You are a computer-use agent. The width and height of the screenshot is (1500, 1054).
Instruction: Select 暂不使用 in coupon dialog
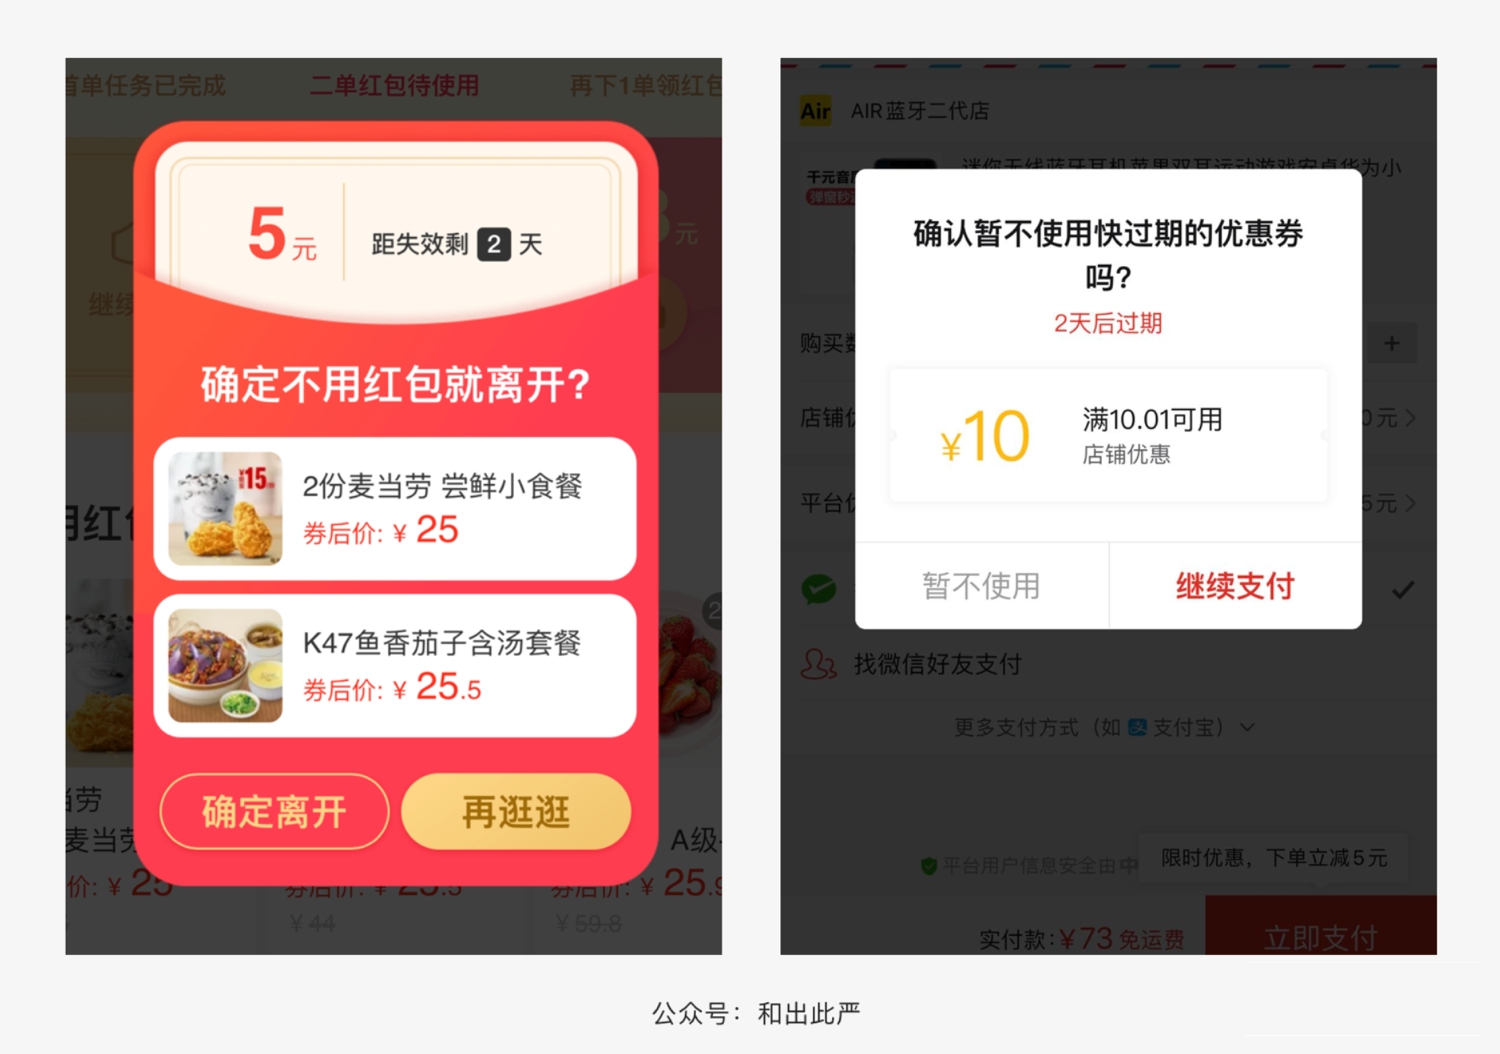[982, 586]
